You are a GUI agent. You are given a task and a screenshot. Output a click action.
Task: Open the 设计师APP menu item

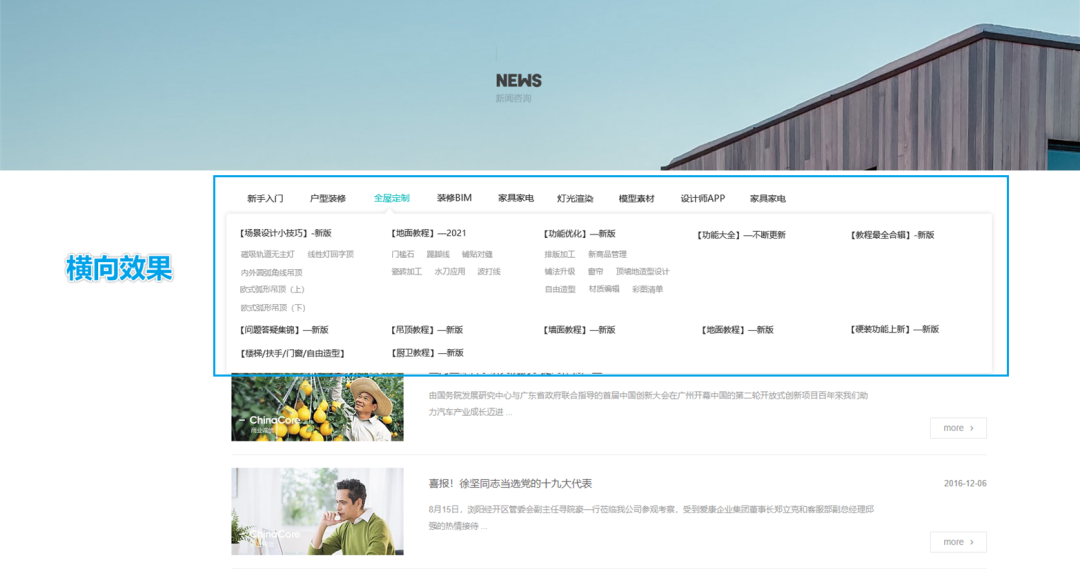702,199
